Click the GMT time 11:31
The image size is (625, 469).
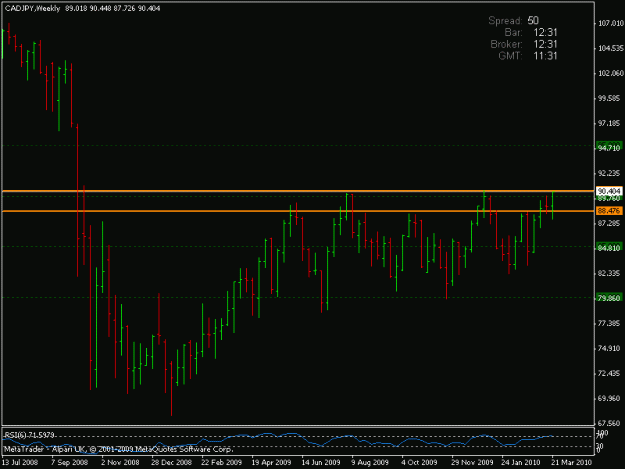[x=545, y=56]
